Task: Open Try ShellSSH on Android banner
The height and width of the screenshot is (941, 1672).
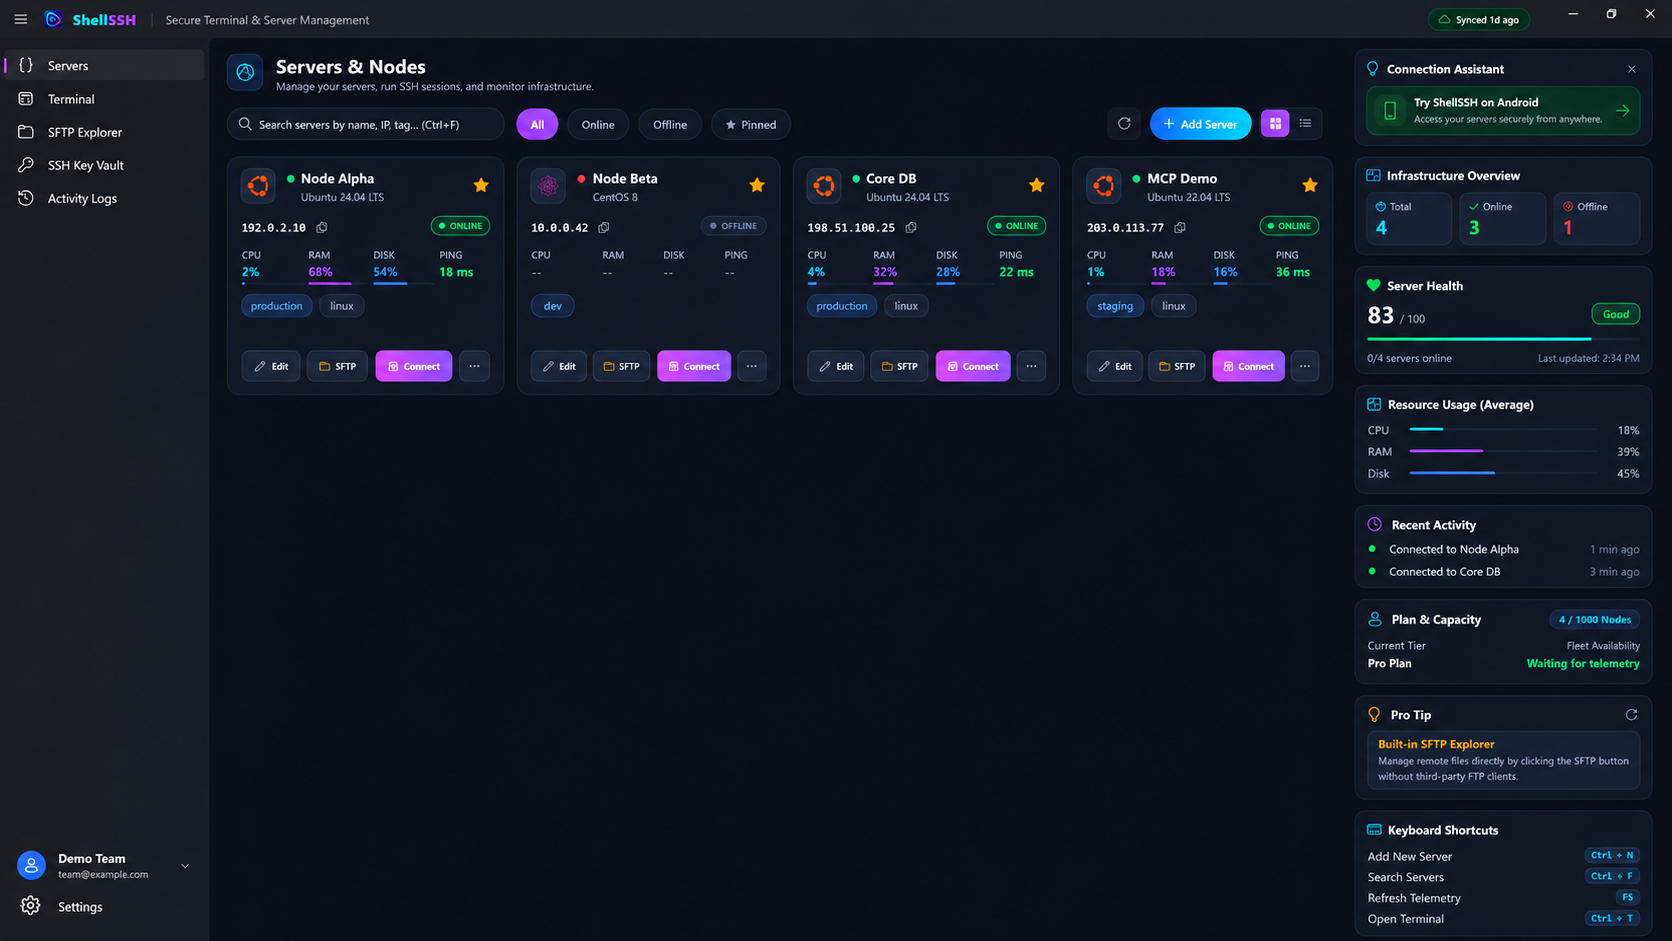Action: [x=1503, y=110]
